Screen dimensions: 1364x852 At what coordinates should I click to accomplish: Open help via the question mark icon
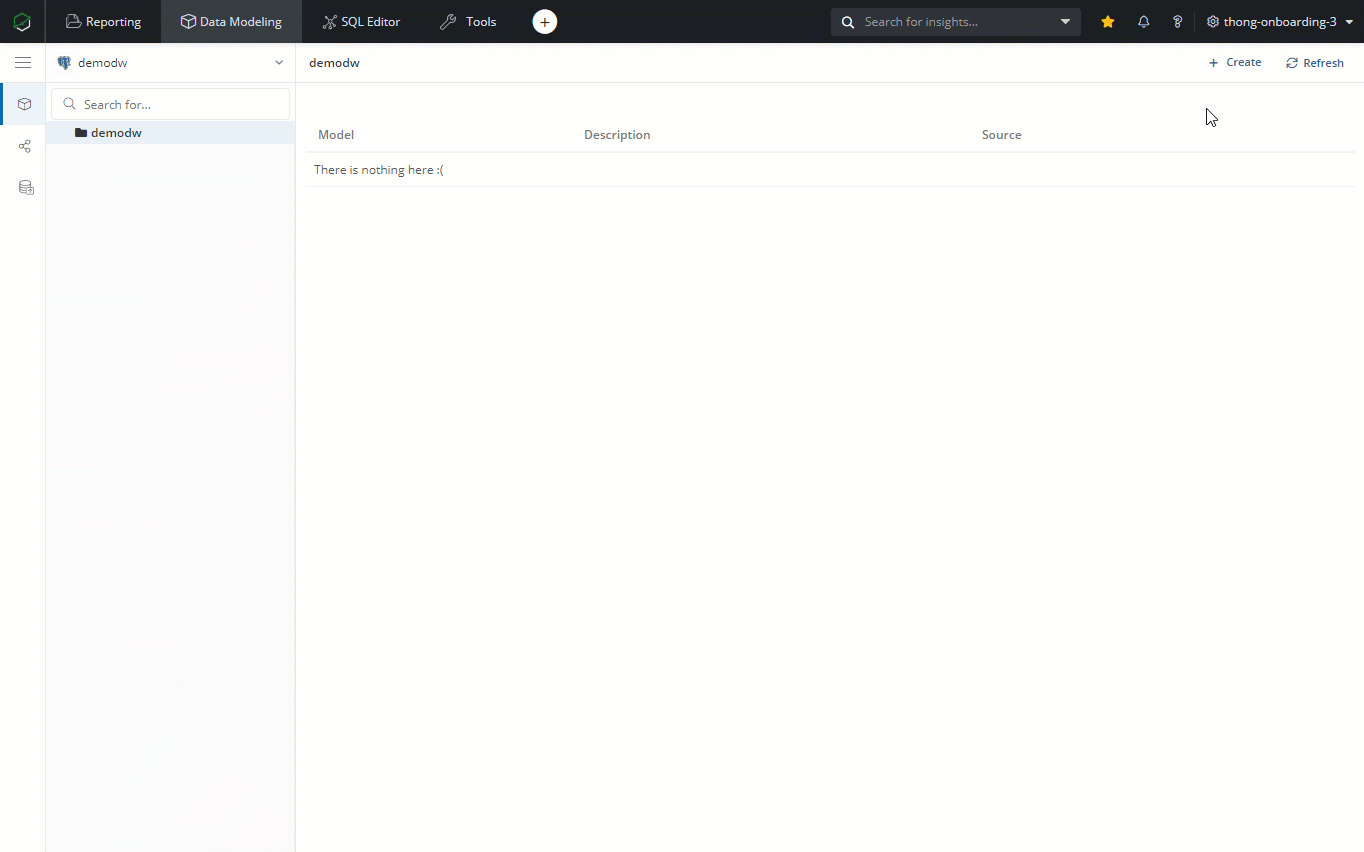pyautogui.click(x=1178, y=21)
